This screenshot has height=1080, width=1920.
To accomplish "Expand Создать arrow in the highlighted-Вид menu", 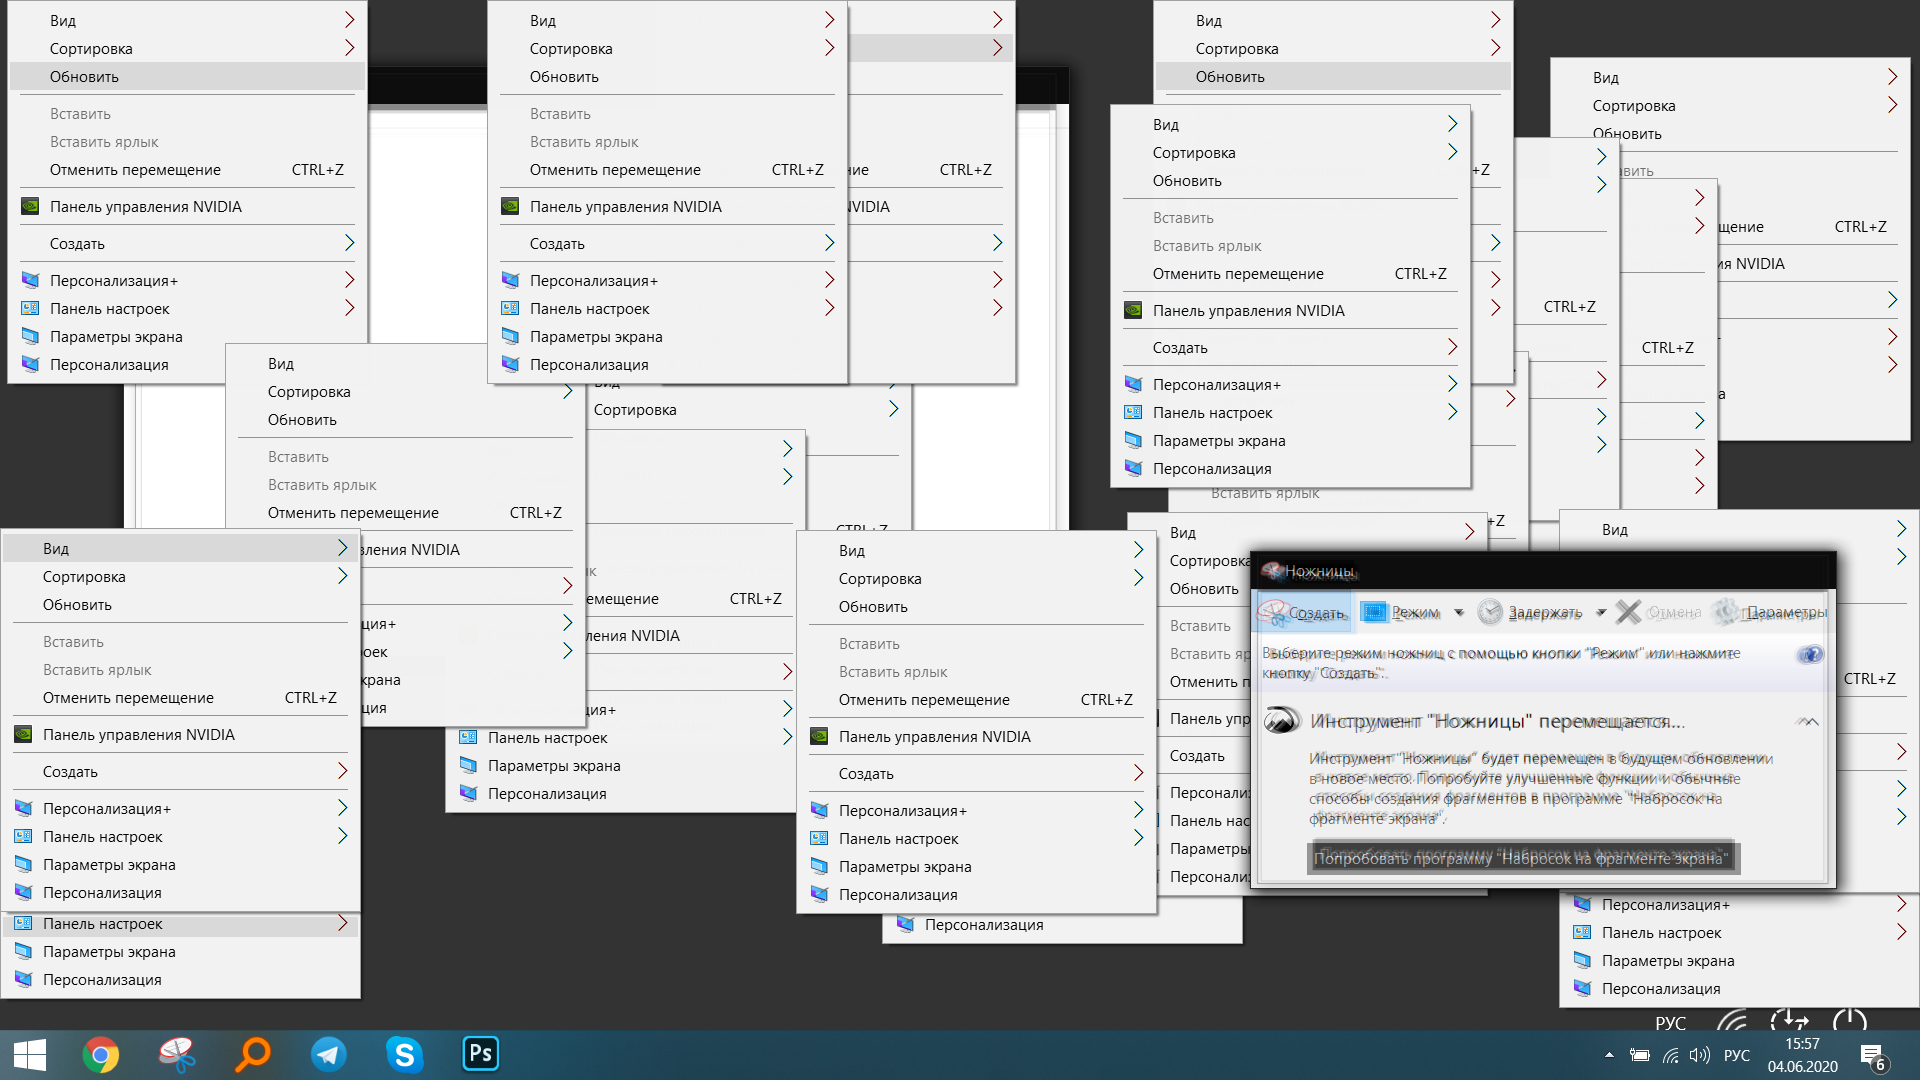I will [343, 771].
